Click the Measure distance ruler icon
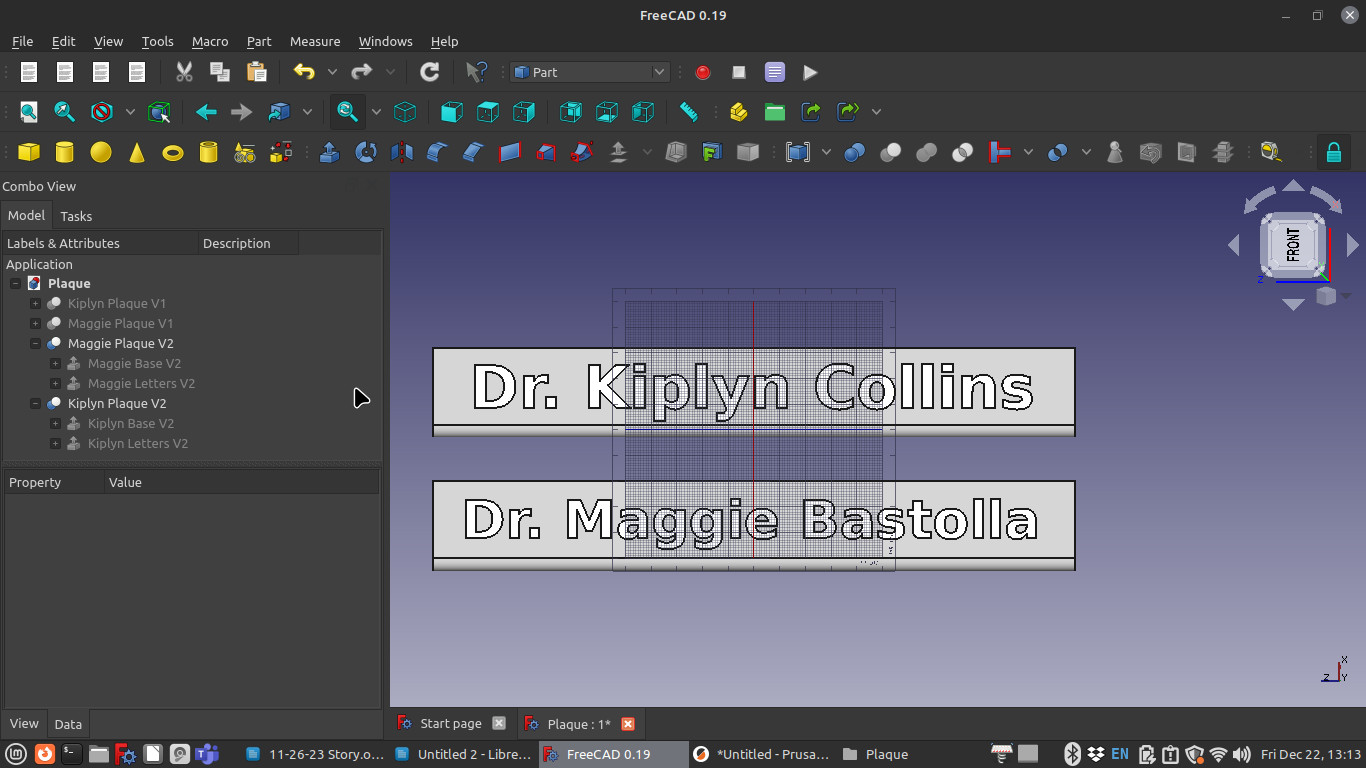This screenshot has width=1366, height=768. (x=688, y=112)
